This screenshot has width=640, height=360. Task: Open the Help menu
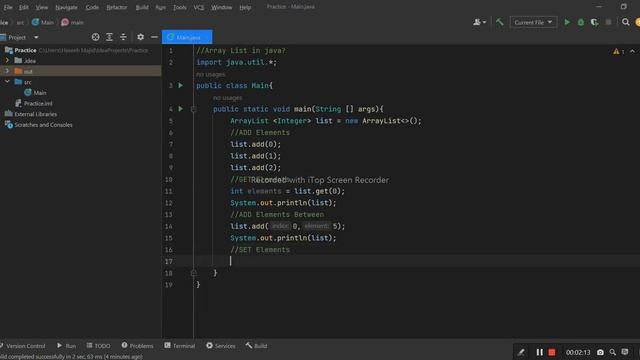point(245,7)
